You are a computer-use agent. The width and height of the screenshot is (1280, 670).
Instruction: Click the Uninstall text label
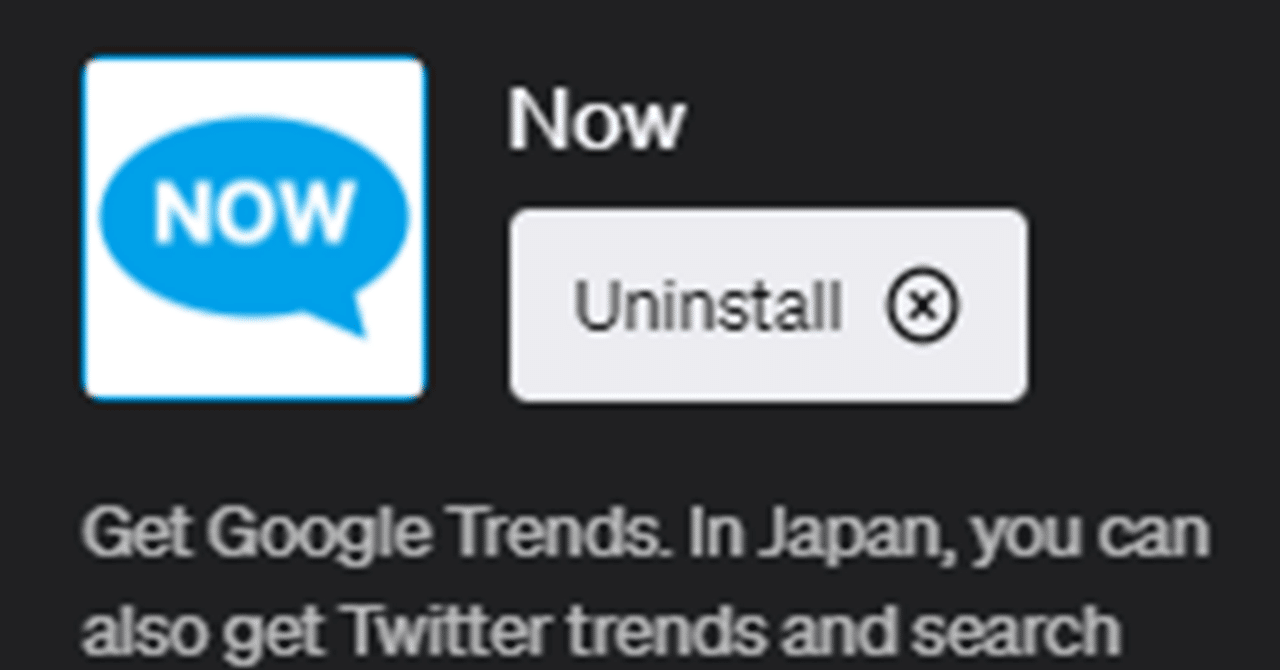tap(707, 306)
